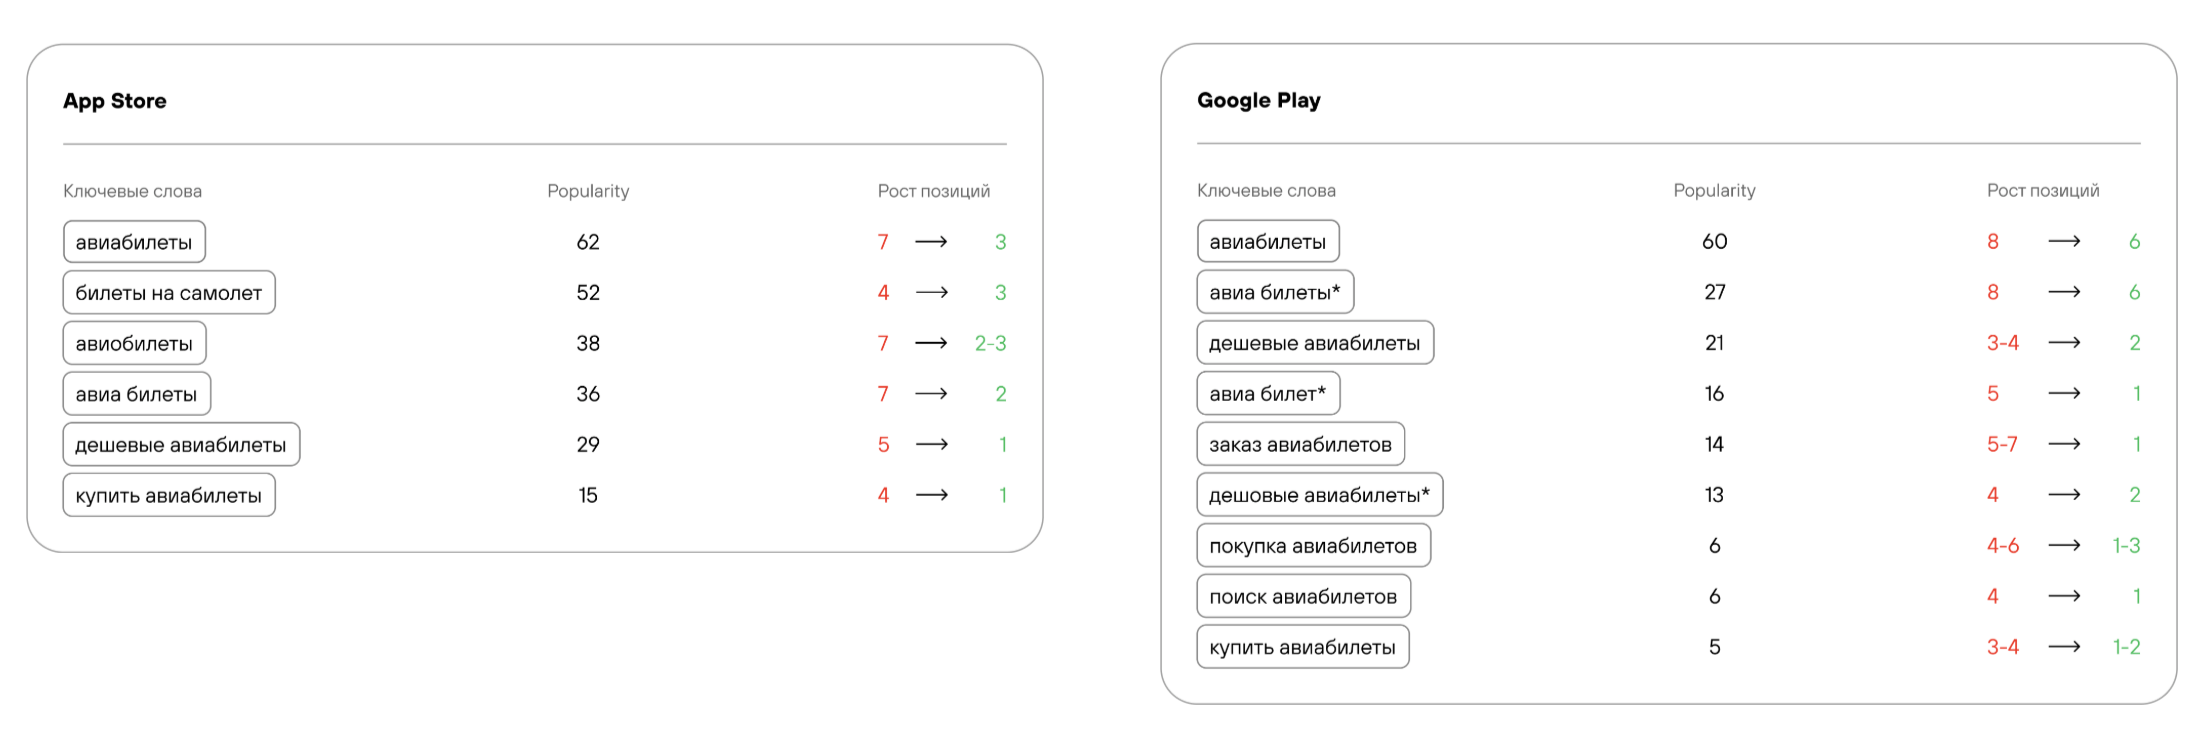Click the arrow in the "авиобилеты" row
The width and height of the screenshot is (2204, 754).
tap(931, 343)
